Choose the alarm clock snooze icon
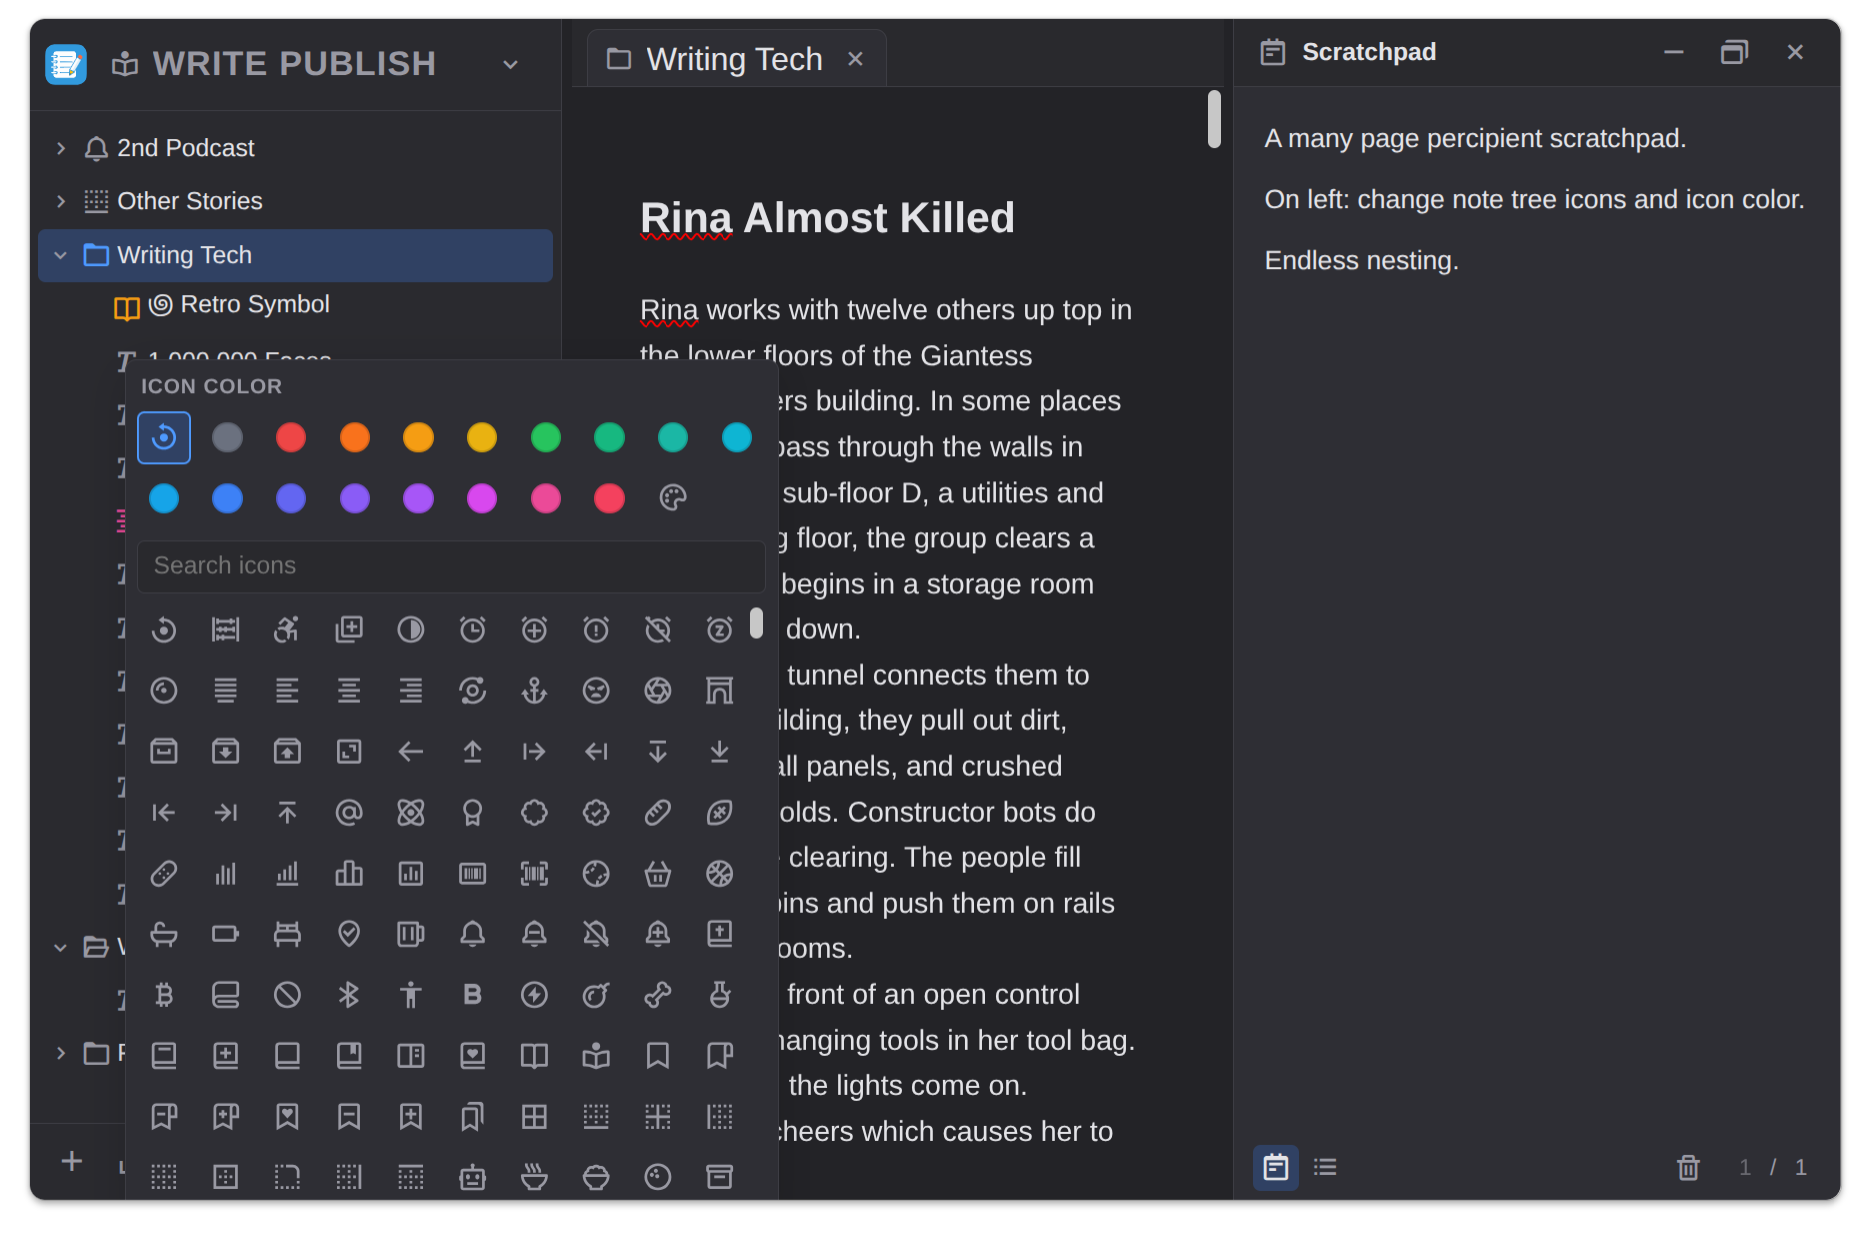The height and width of the screenshot is (1260, 1872). pos(720,629)
